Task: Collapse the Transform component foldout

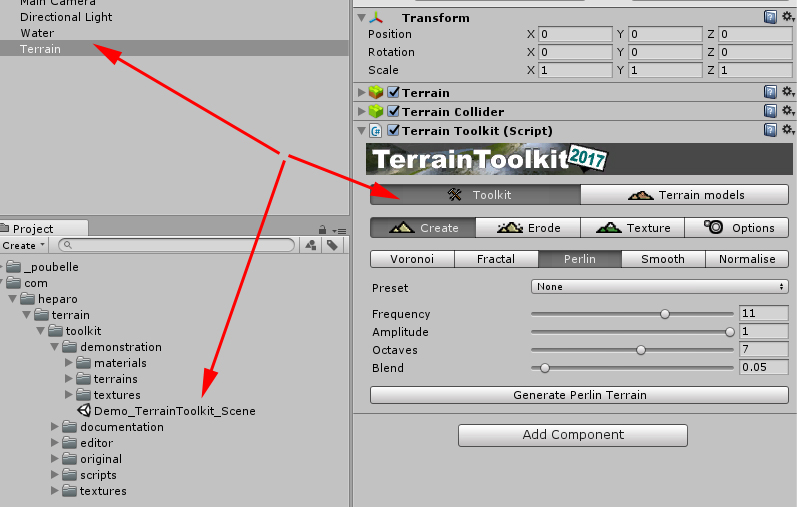Action: (361, 18)
